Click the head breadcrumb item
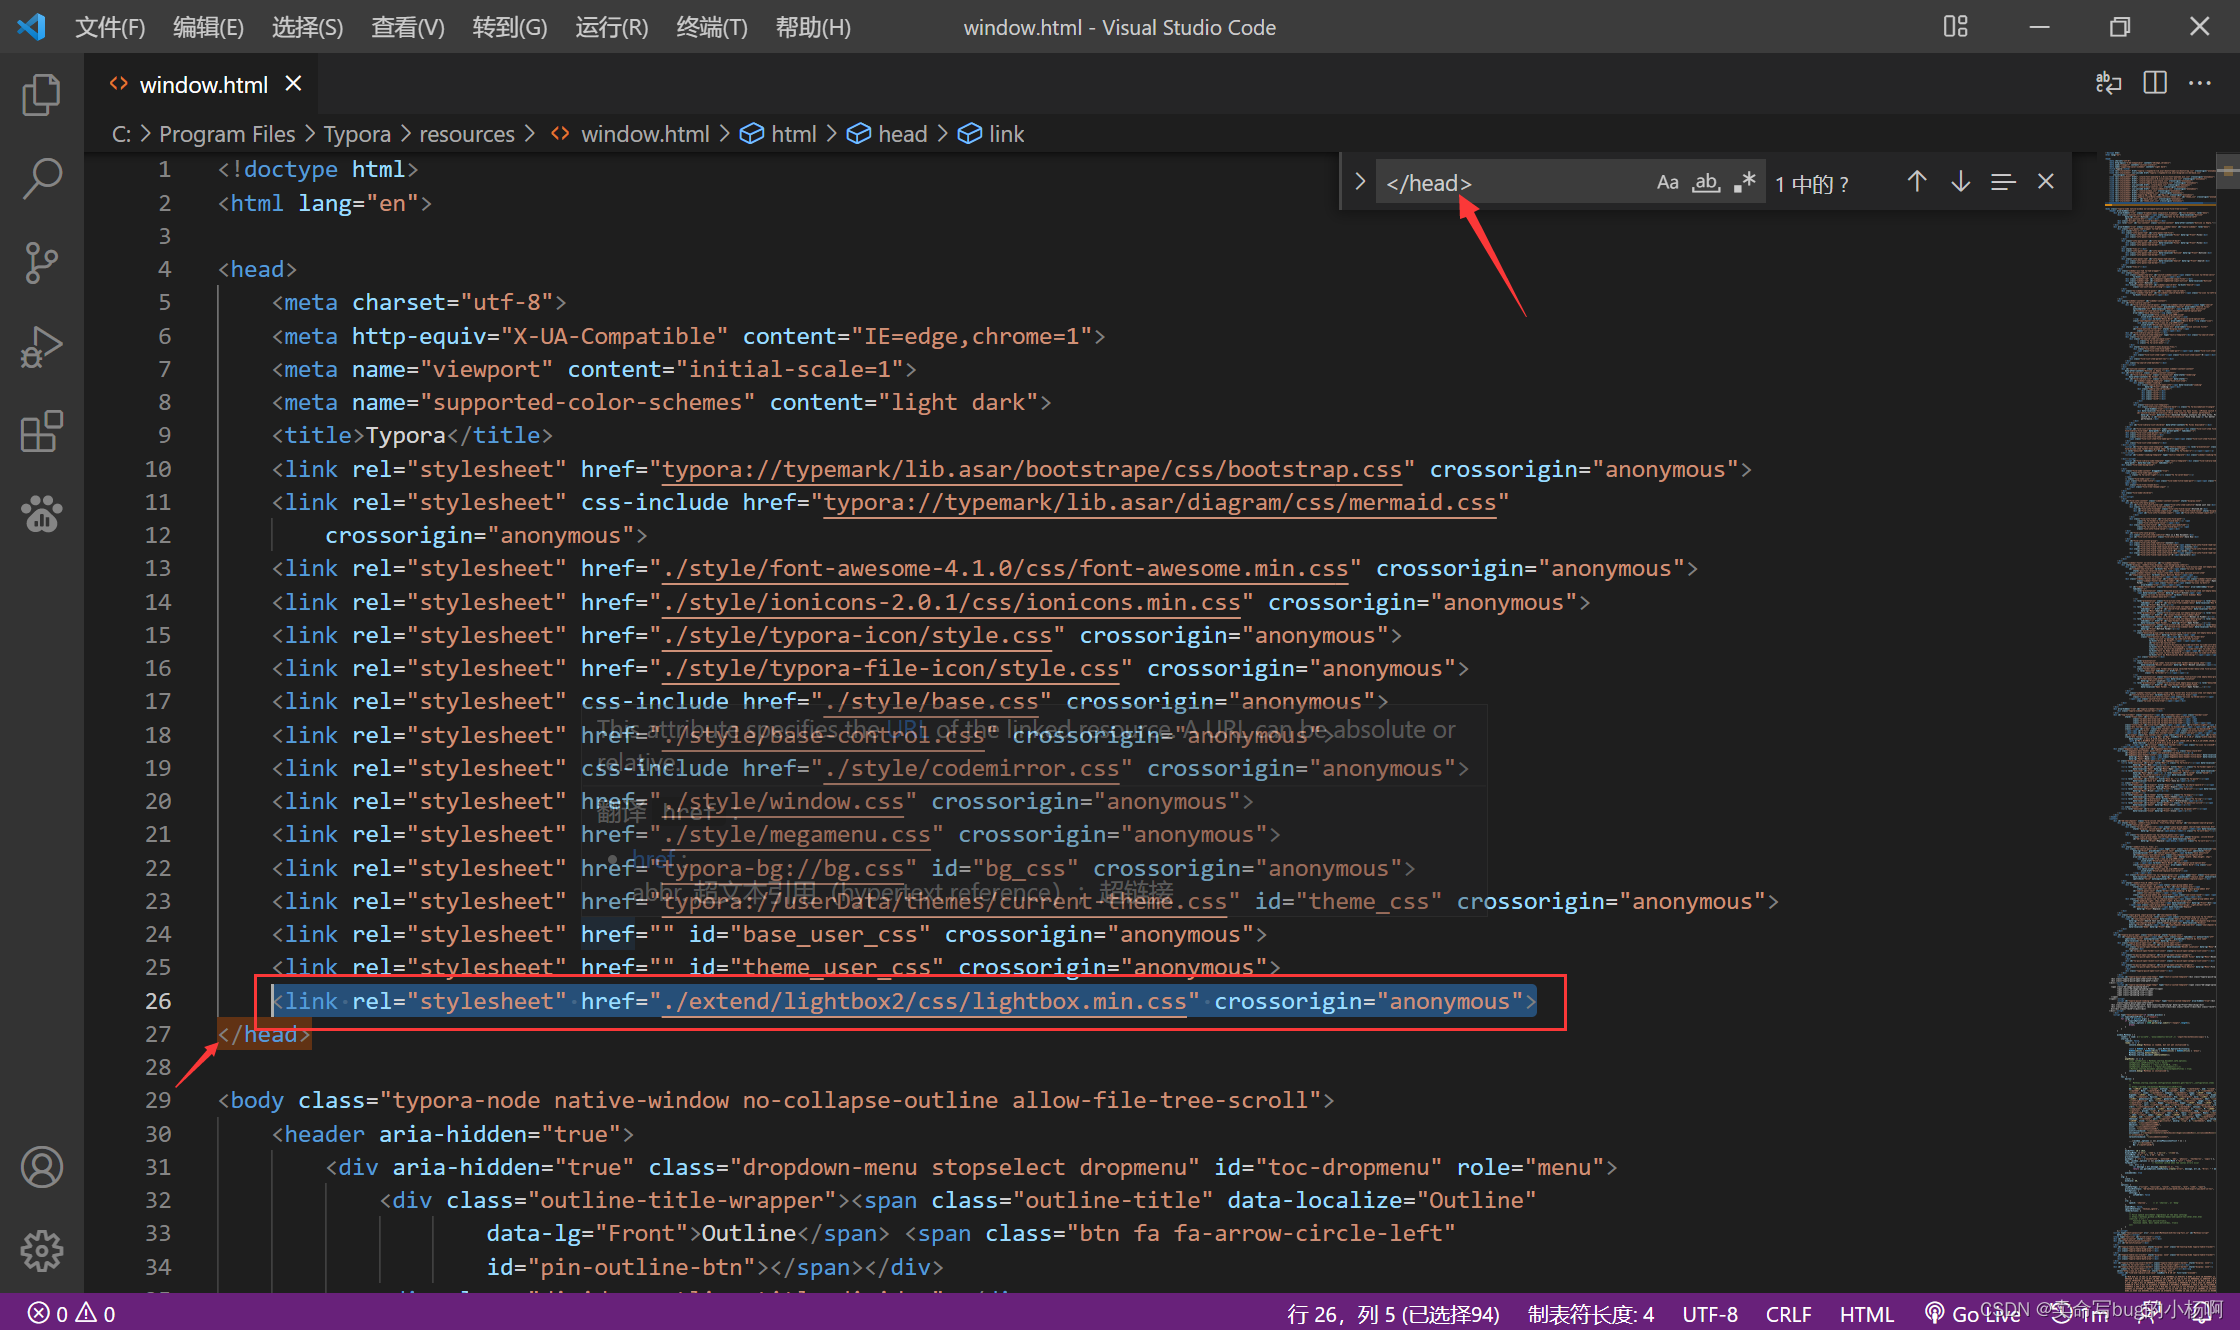The image size is (2240, 1330). (902, 134)
